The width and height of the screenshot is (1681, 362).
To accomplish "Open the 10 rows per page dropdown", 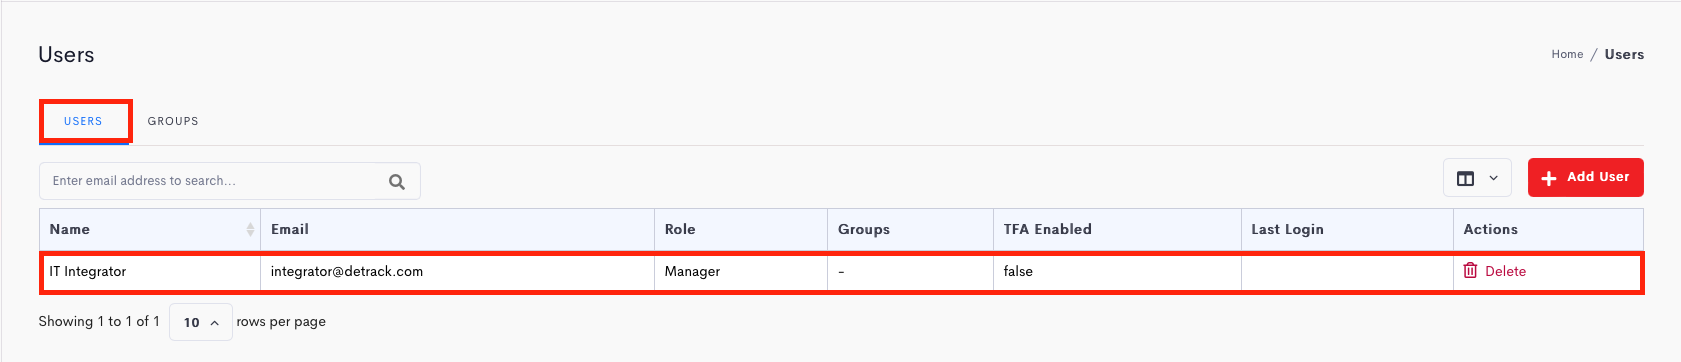I will pyautogui.click(x=201, y=322).
